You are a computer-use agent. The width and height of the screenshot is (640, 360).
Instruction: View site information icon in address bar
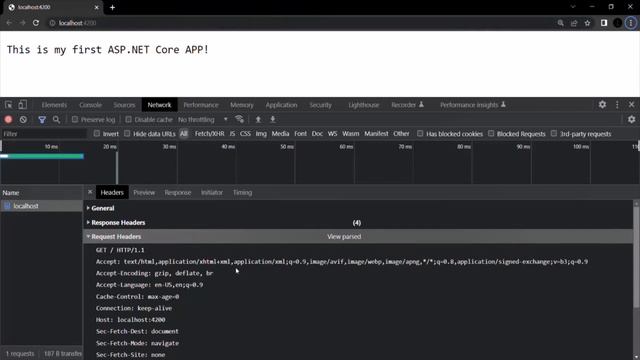(52, 23)
